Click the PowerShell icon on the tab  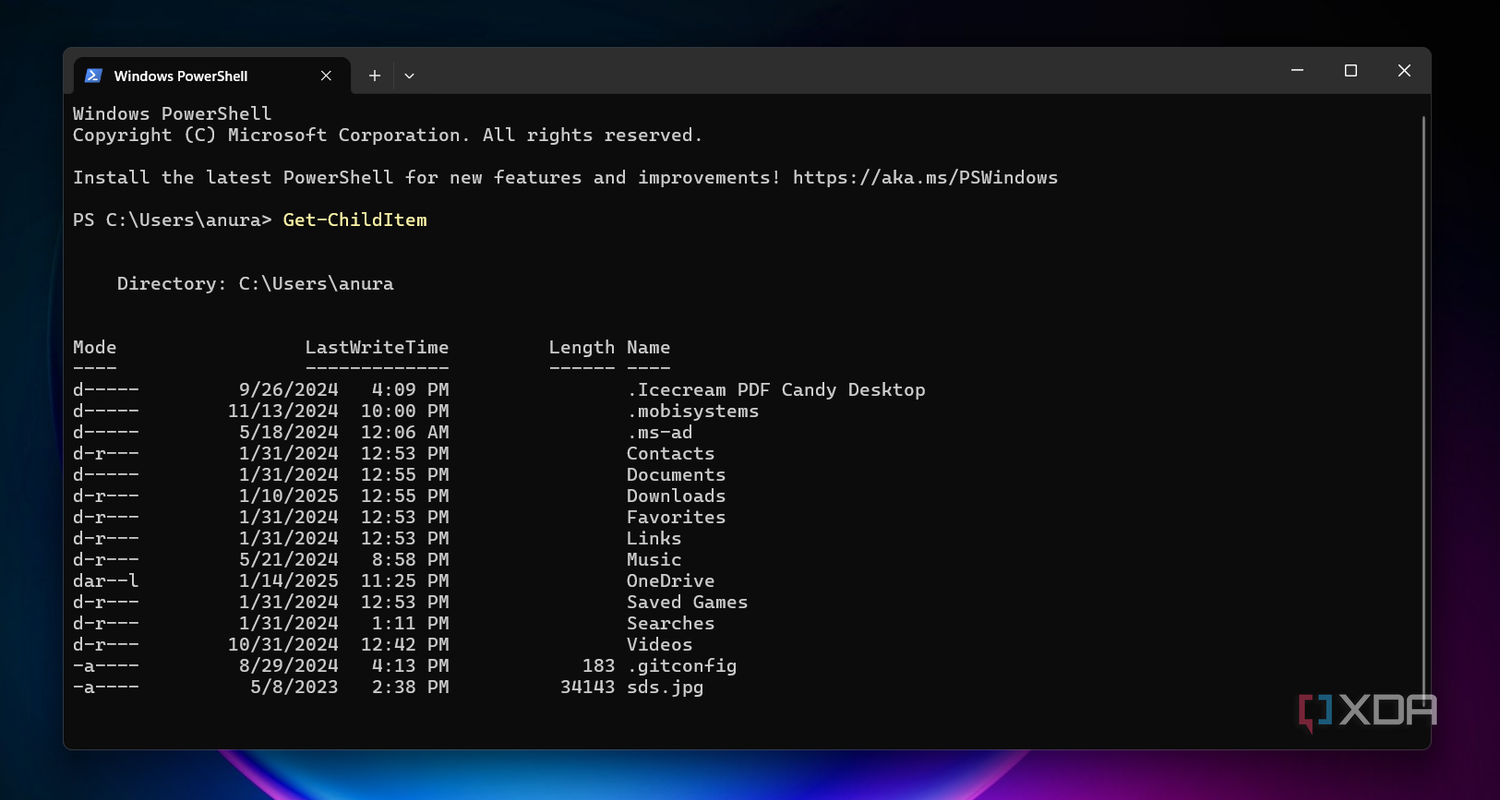(x=93, y=76)
